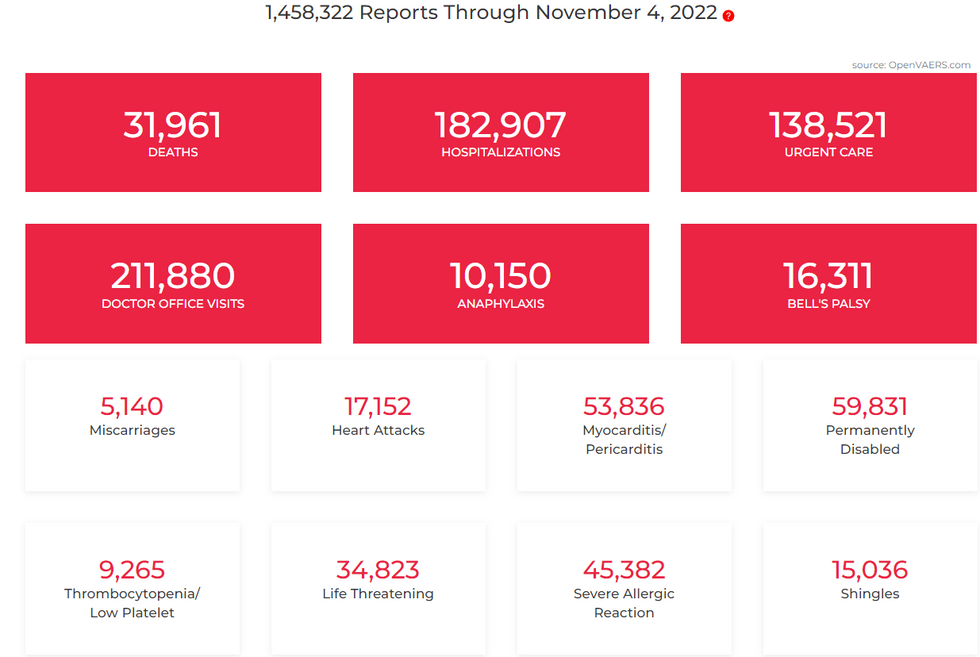Click the 211,880 Doctor Office Visits tile
The width and height of the screenshot is (980, 657).
[173, 283]
